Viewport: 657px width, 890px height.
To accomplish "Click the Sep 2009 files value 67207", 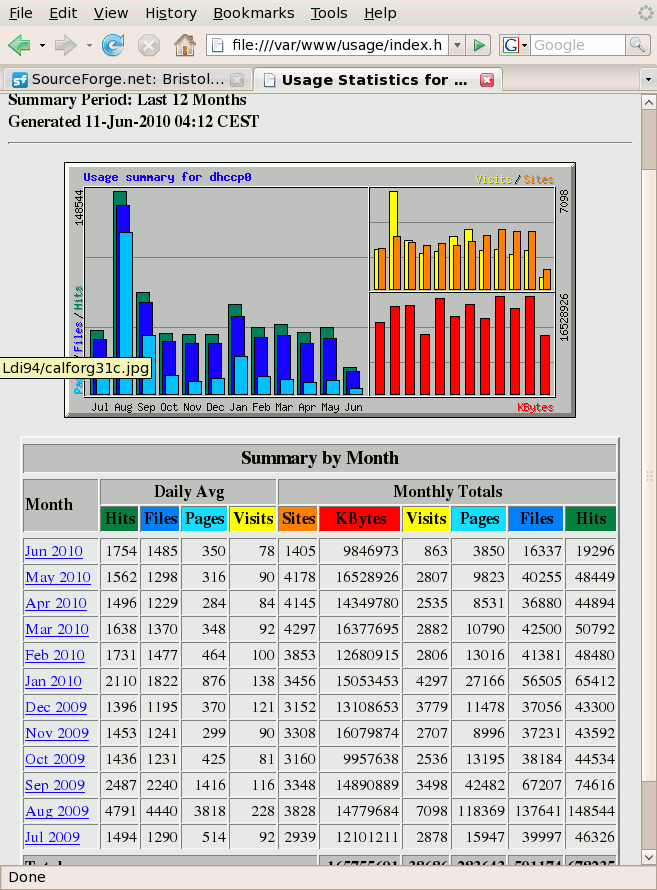I will [x=542, y=786].
